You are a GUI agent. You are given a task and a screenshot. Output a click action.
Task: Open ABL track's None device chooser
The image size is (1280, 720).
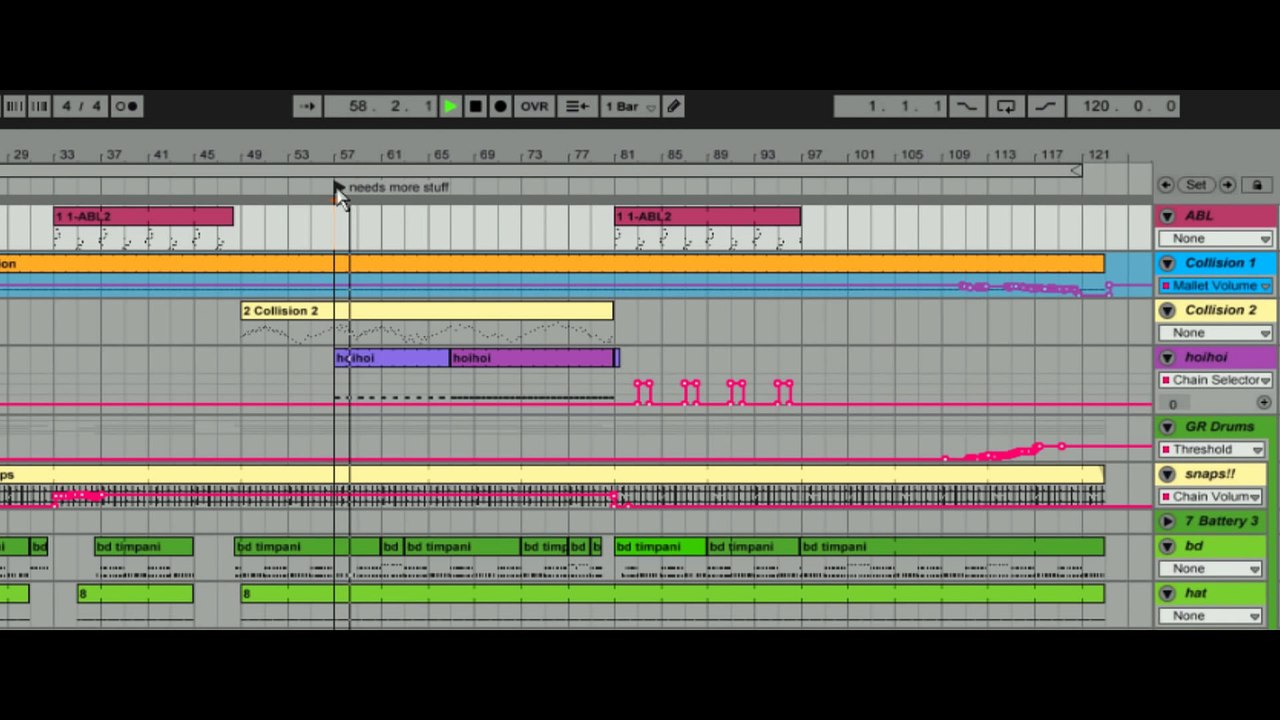[x=1215, y=238]
